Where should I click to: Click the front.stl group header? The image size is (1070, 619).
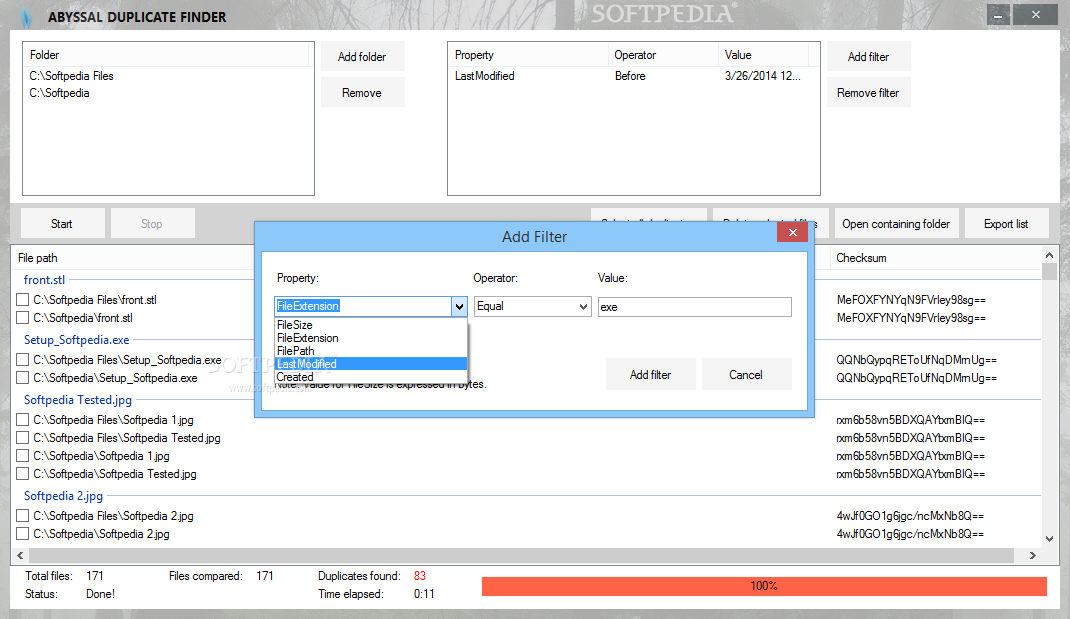click(x=44, y=280)
